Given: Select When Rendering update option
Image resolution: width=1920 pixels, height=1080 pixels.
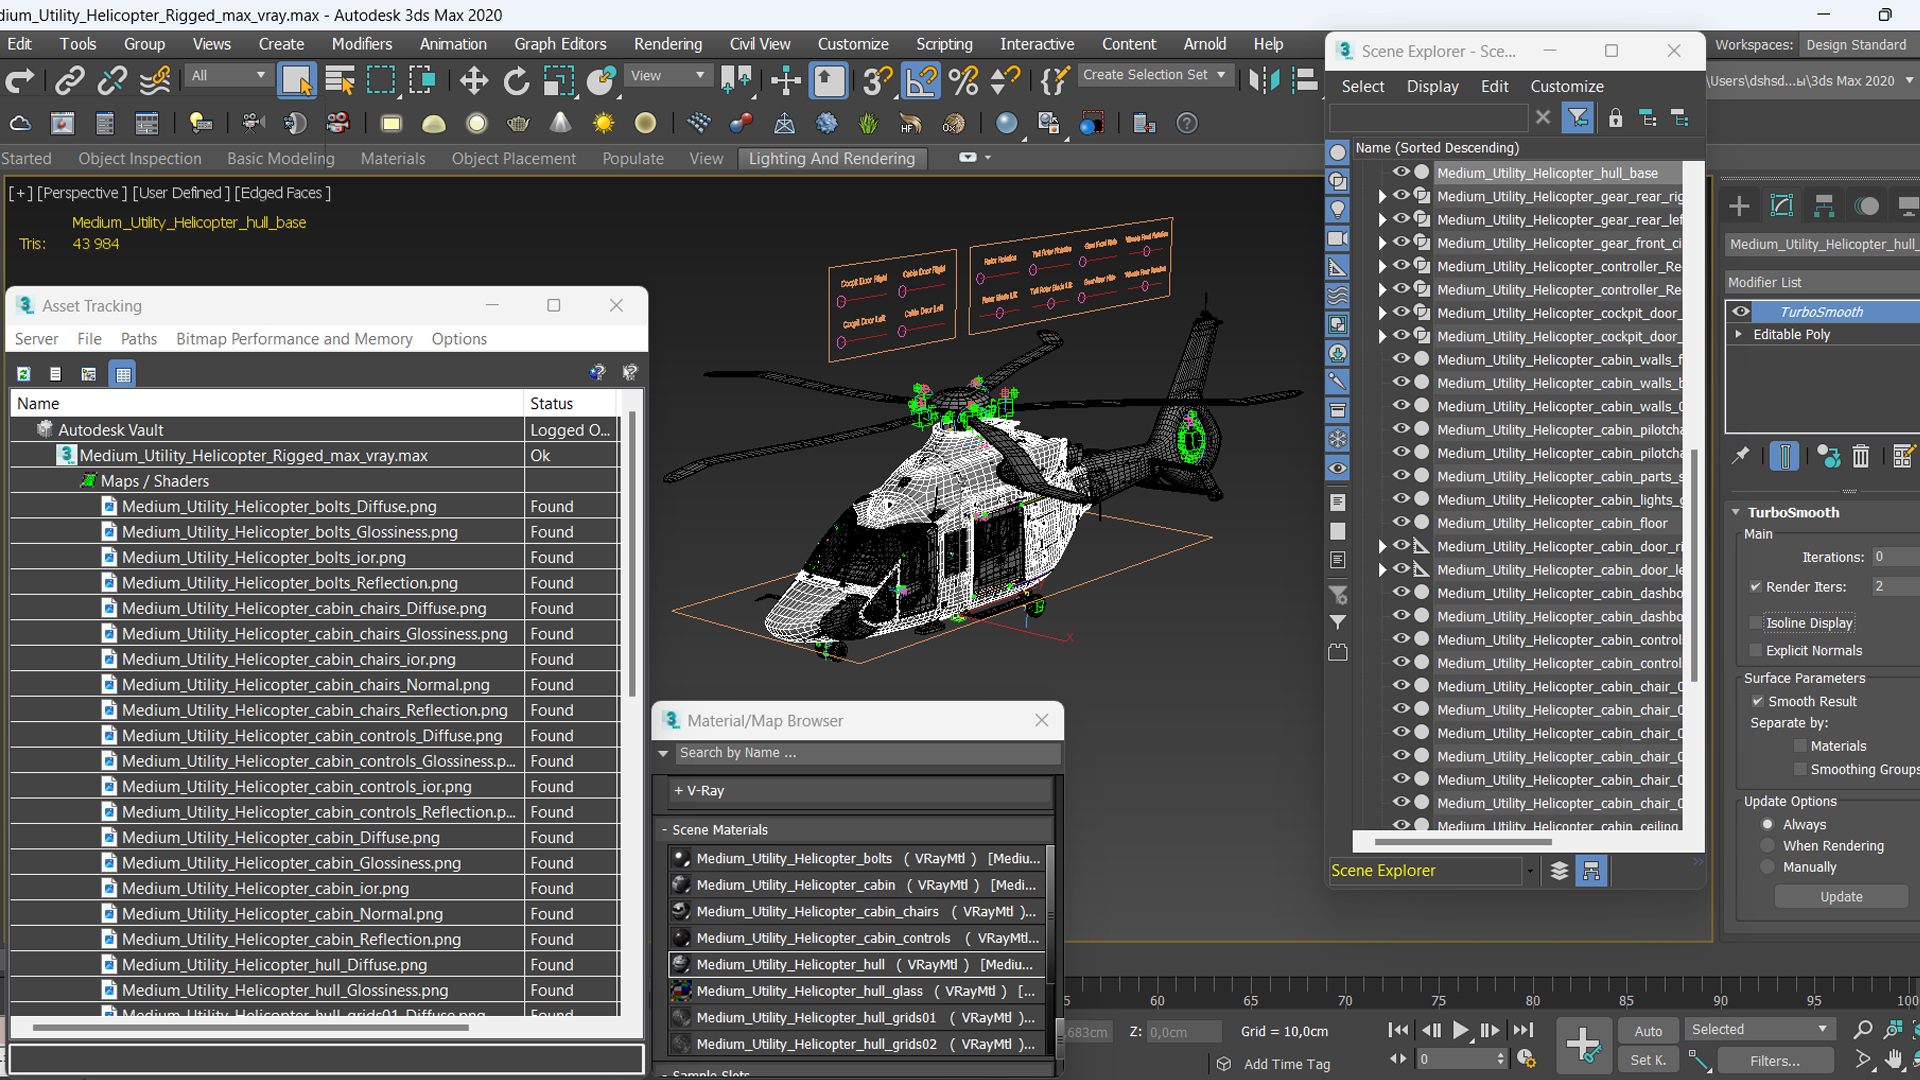Looking at the screenshot, I should click(1767, 846).
